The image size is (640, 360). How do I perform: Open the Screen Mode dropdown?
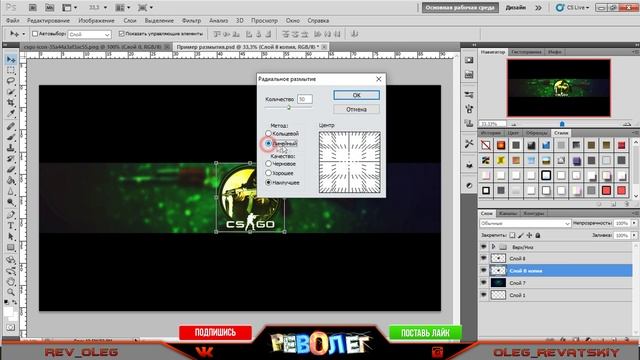tap(145, 7)
